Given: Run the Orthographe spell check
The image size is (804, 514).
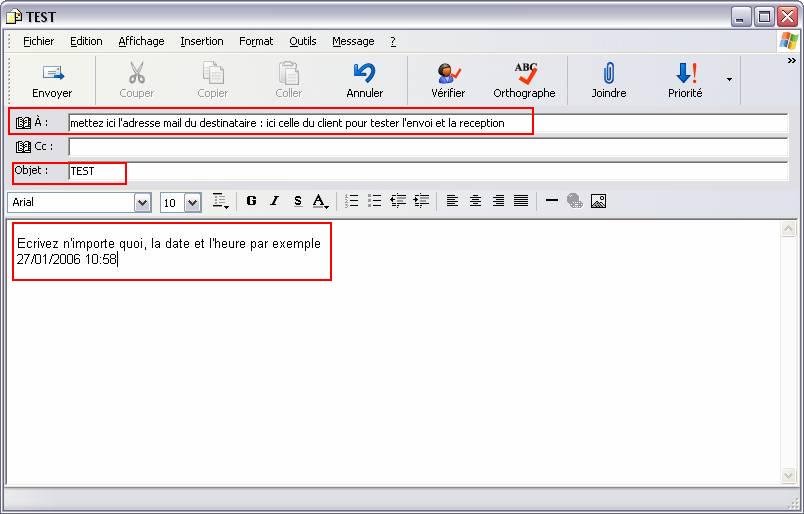Looking at the screenshot, I should coord(524,81).
